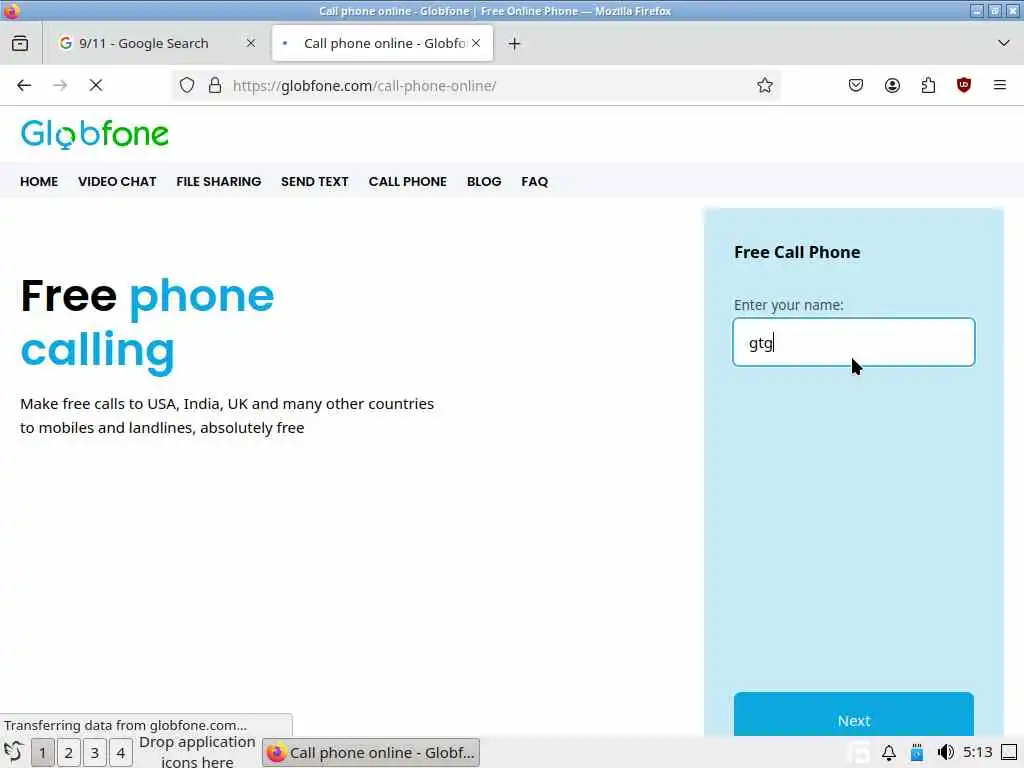Click the forward navigation arrow
This screenshot has height=768, width=1024.
[x=60, y=85]
